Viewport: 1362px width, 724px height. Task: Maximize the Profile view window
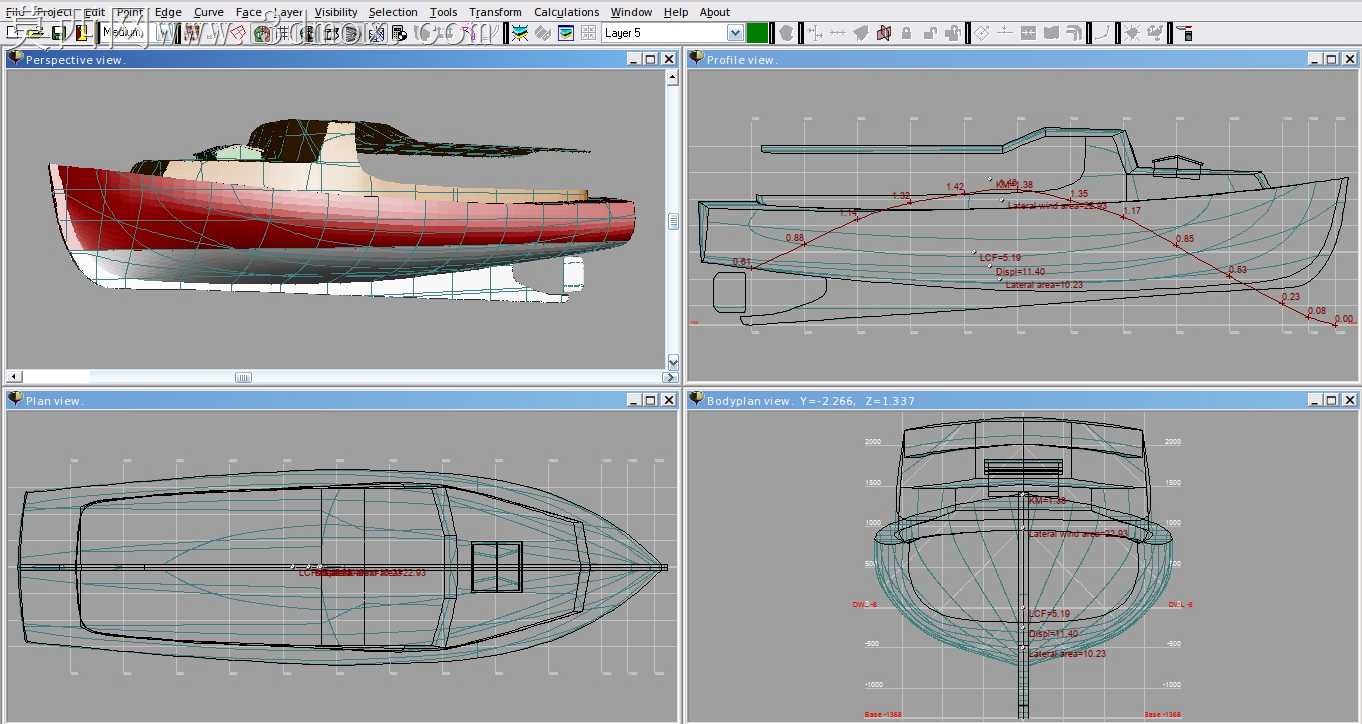[x=1331, y=59]
